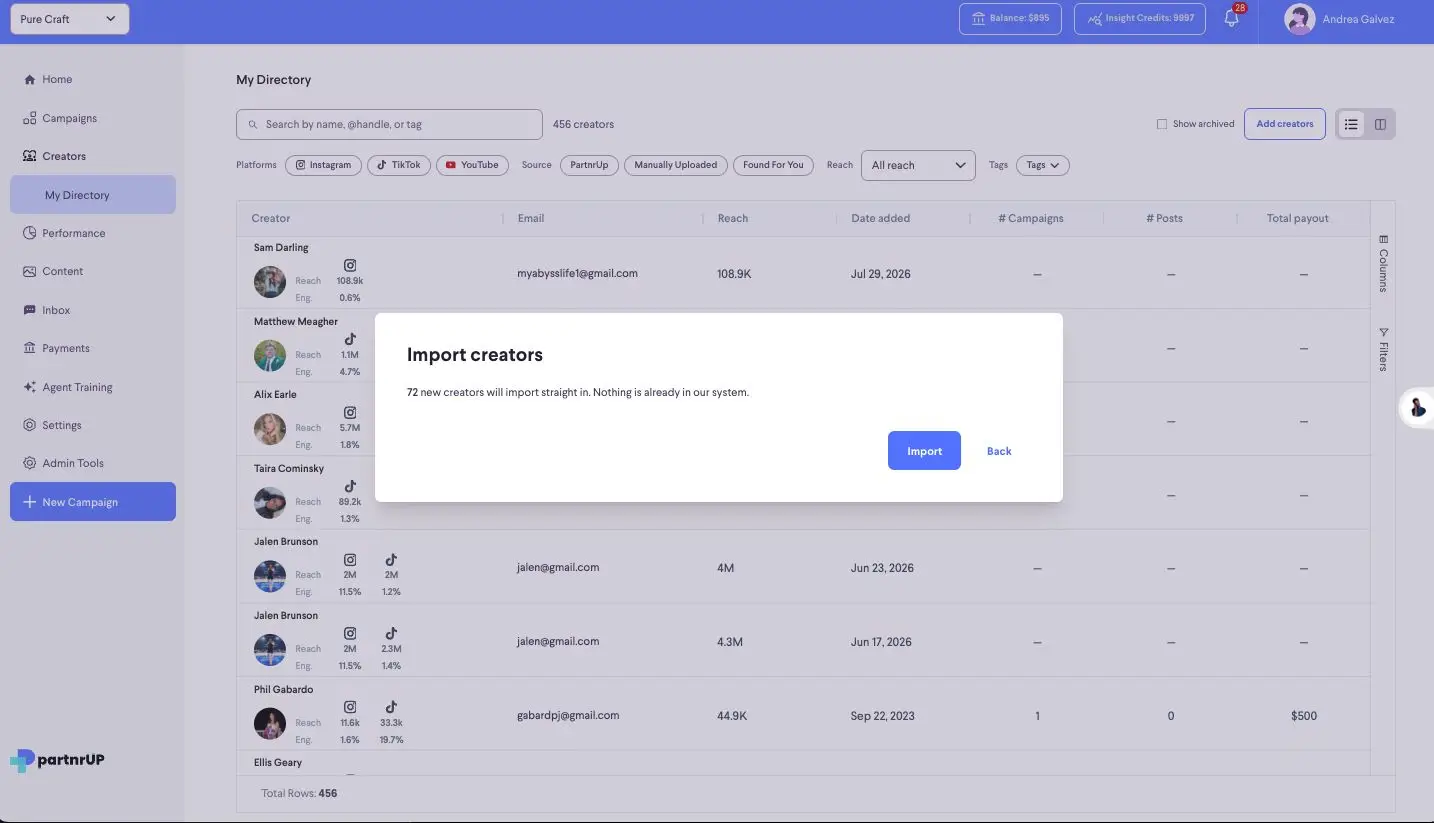Open Andrea Galvez profile avatar

pos(1299,19)
